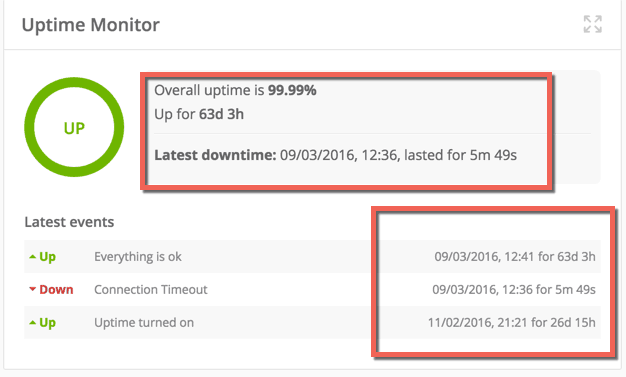Click the green UP status circle
626x377 pixels.
coord(74,127)
